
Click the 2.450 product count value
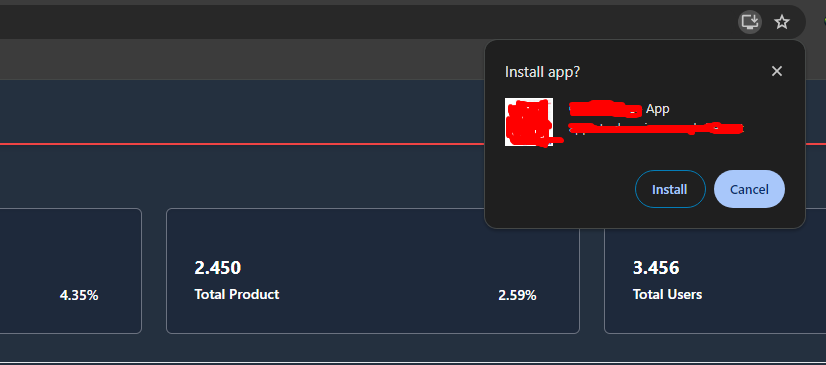point(218,268)
